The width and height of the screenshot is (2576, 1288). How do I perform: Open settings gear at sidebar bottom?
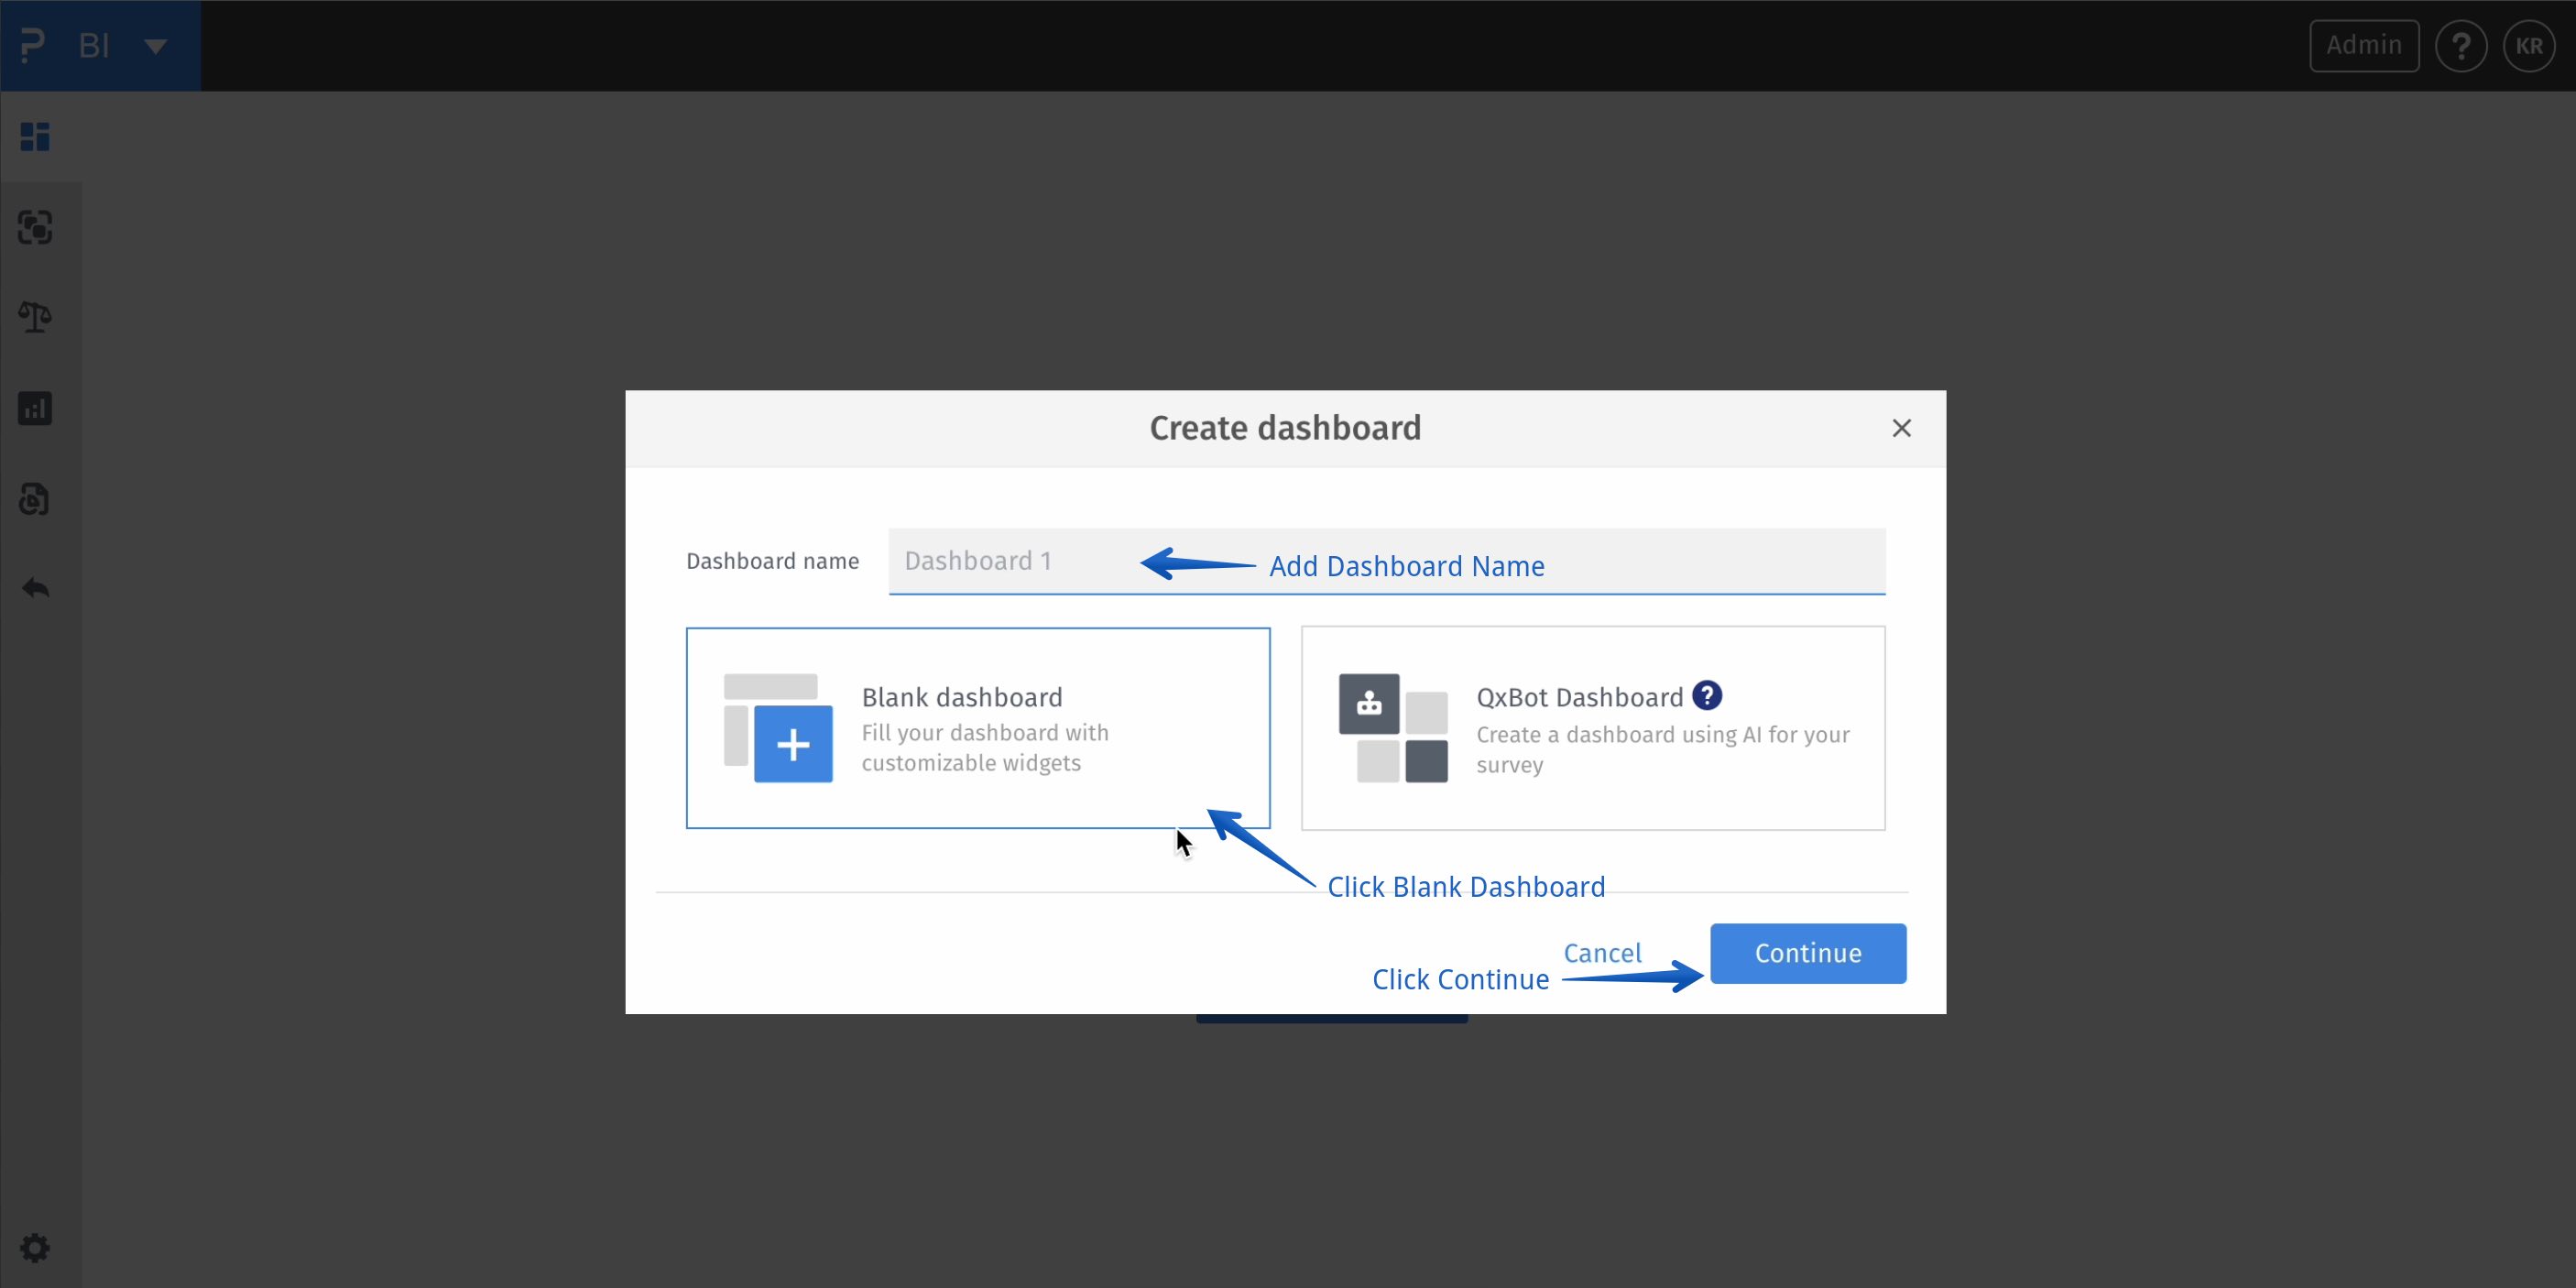(35, 1247)
